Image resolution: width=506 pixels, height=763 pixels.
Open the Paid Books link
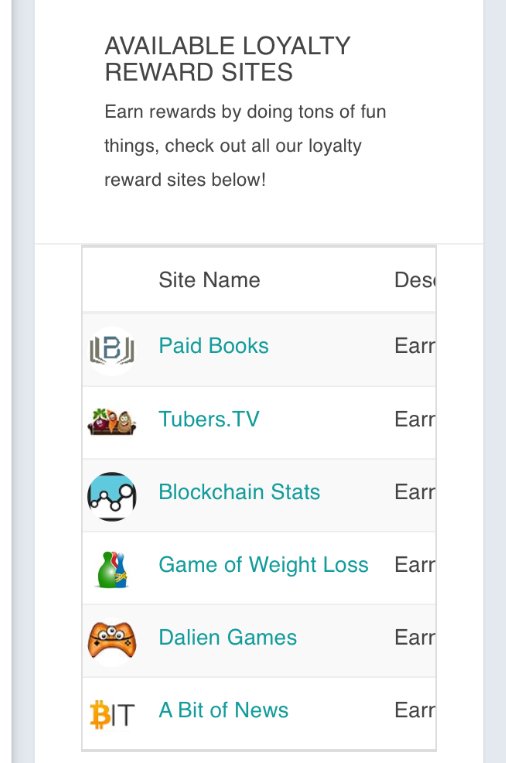(x=214, y=346)
